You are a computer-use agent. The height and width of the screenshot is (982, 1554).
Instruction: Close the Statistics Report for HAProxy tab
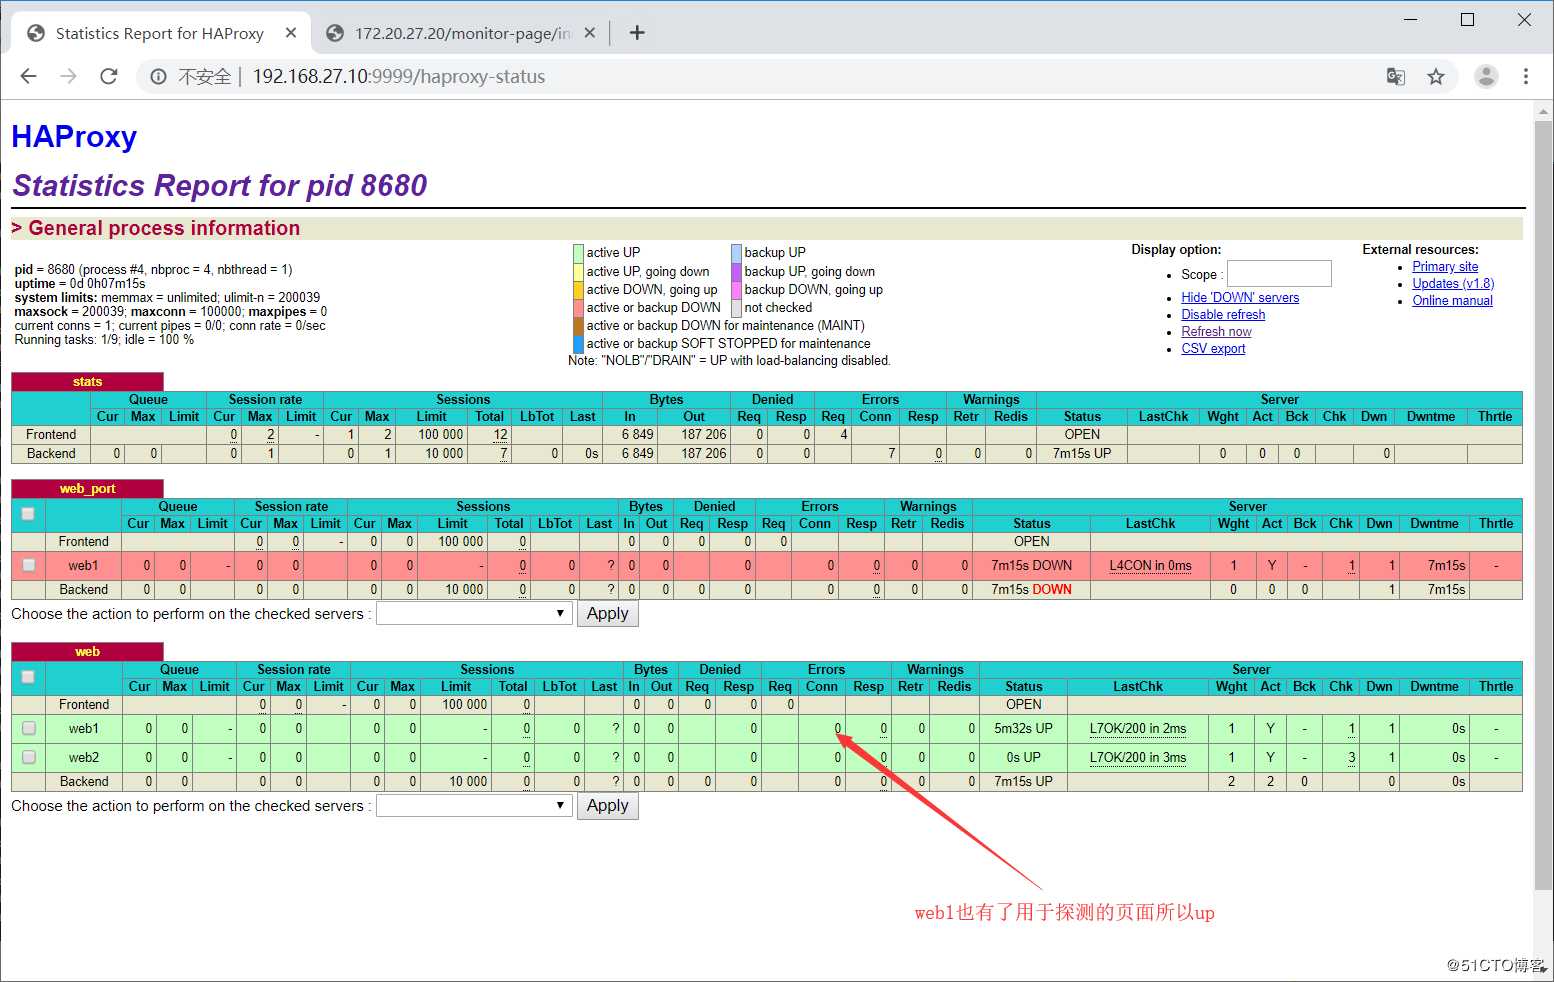(291, 33)
